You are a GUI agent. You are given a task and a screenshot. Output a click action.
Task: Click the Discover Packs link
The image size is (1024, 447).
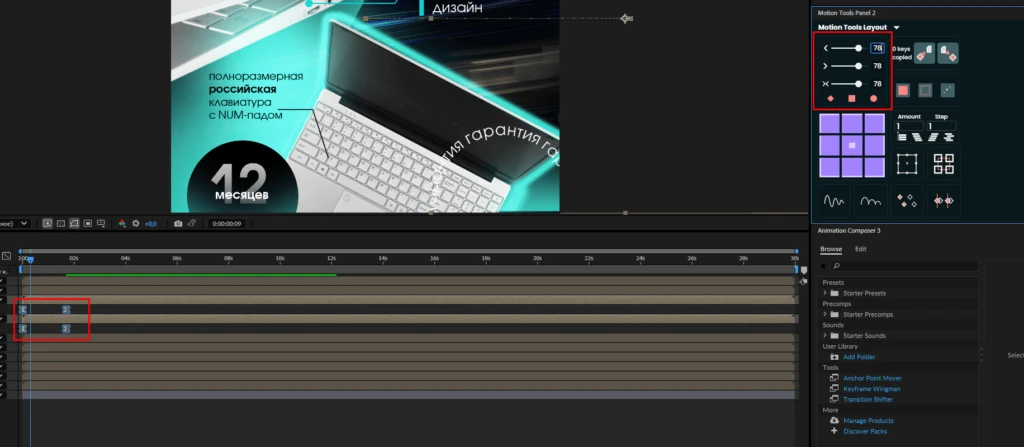865,431
